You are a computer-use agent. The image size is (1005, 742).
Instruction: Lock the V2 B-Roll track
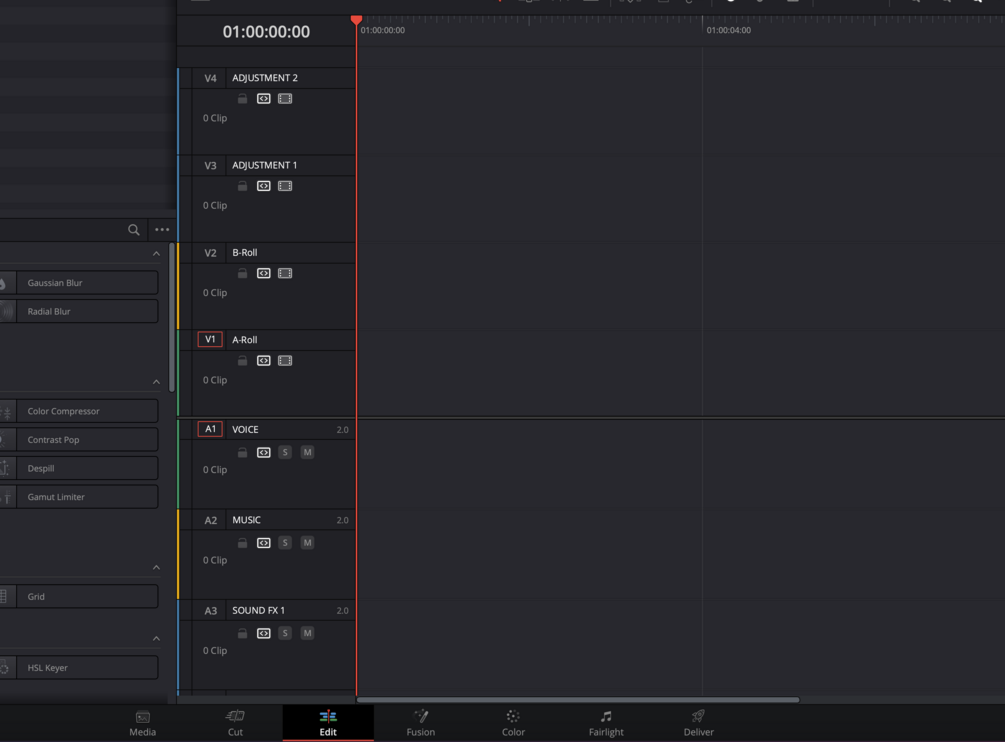(x=242, y=274)
